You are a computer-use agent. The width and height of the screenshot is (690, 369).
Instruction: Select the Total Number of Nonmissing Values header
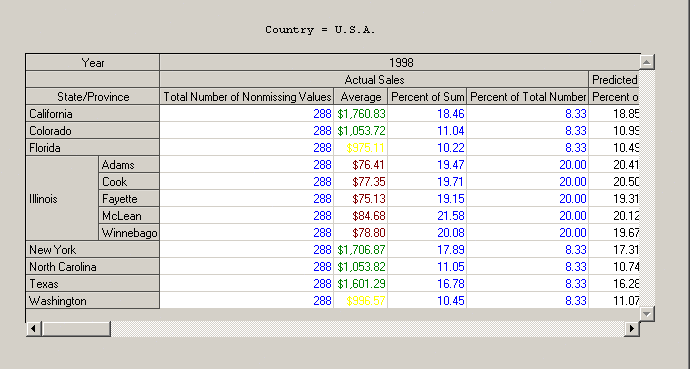(247, 96)
